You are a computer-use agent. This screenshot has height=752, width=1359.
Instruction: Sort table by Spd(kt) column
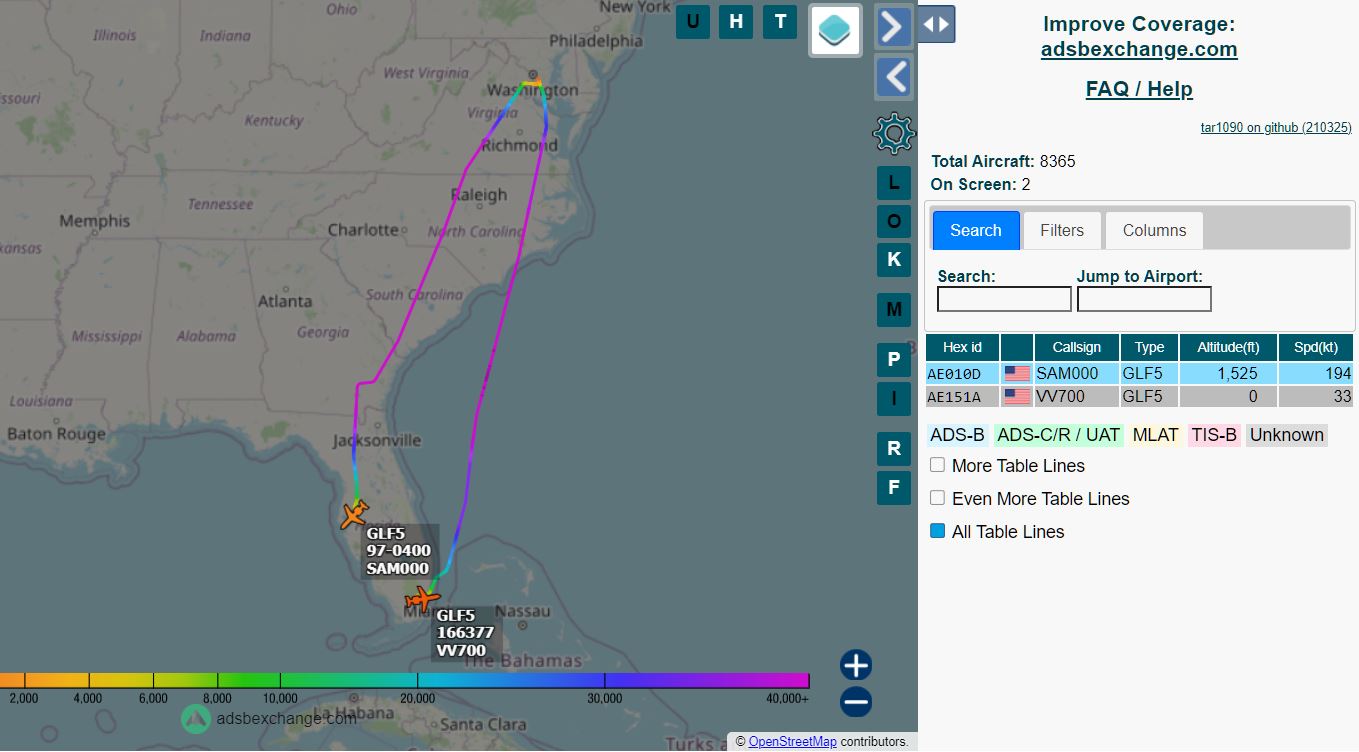click(1315, 347)
